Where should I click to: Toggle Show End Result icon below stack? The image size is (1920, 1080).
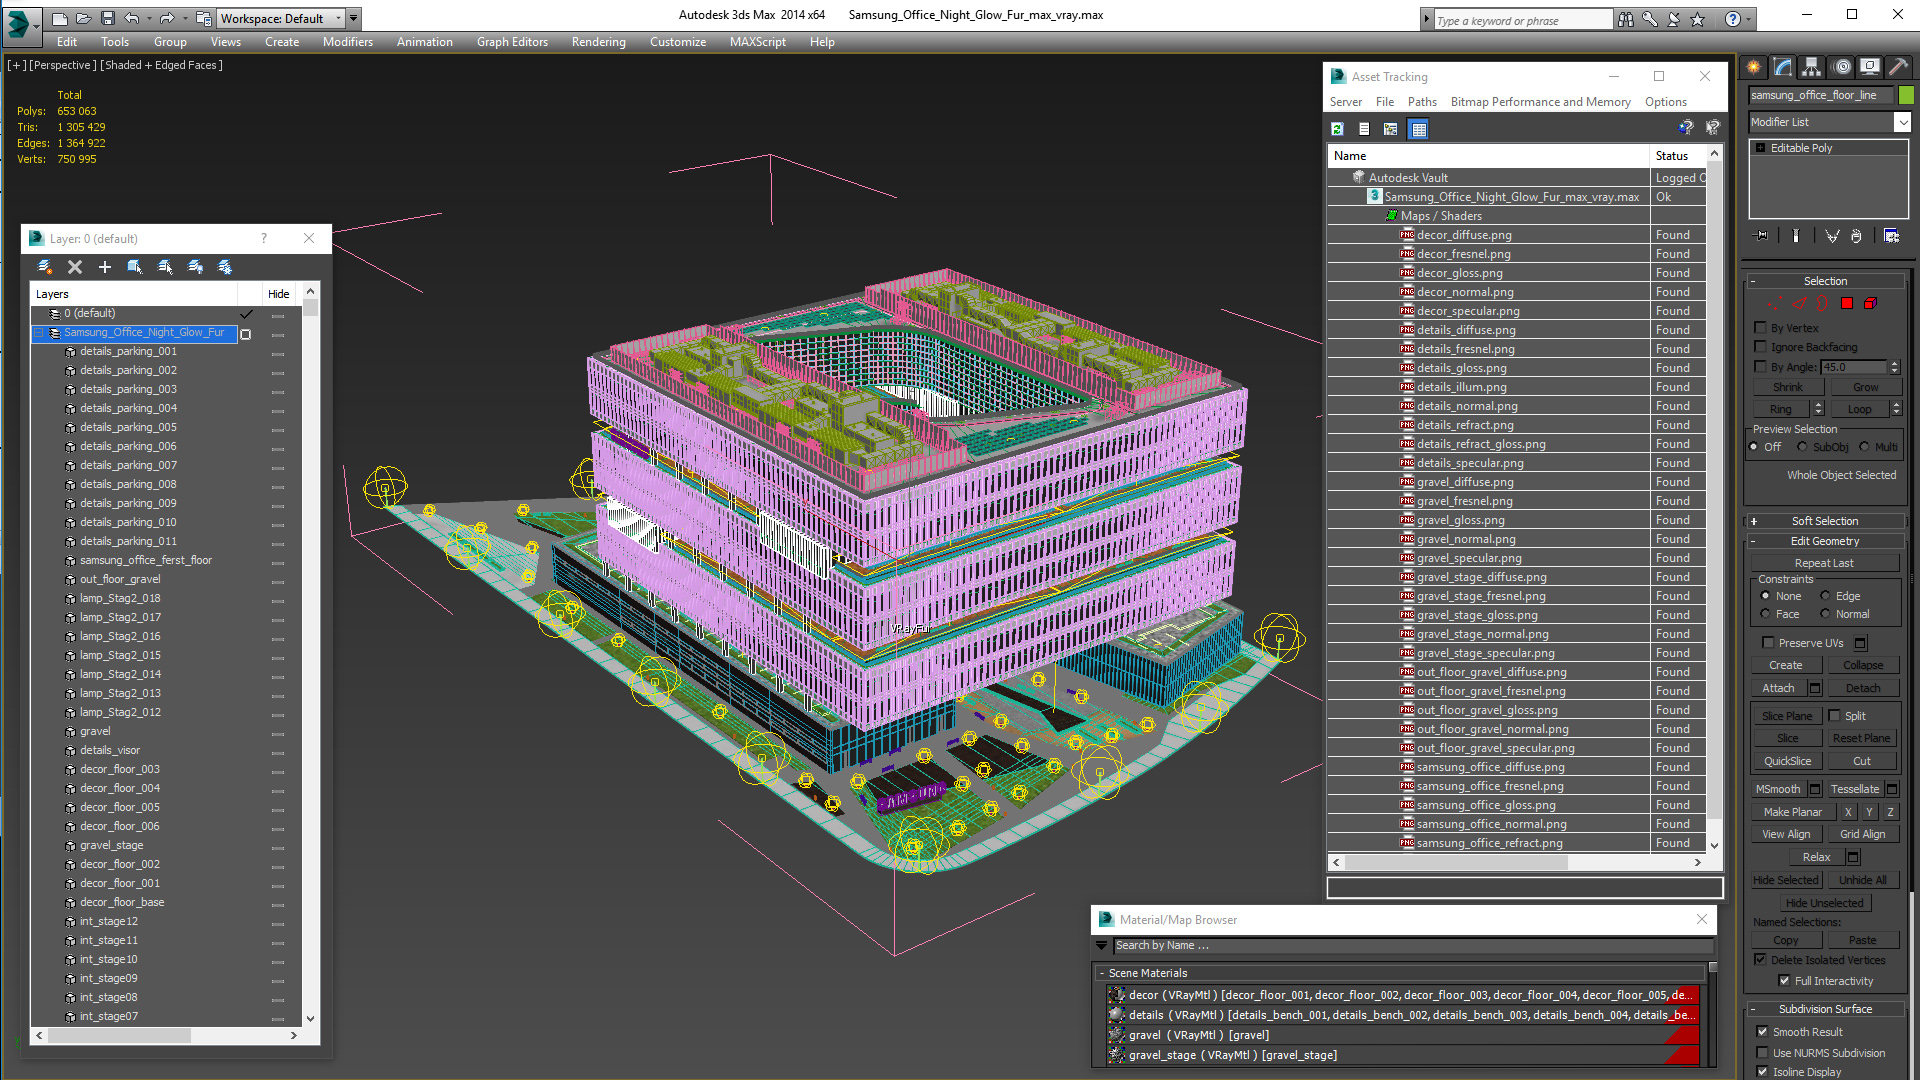pyautogui.click(x=1796, y=236)
